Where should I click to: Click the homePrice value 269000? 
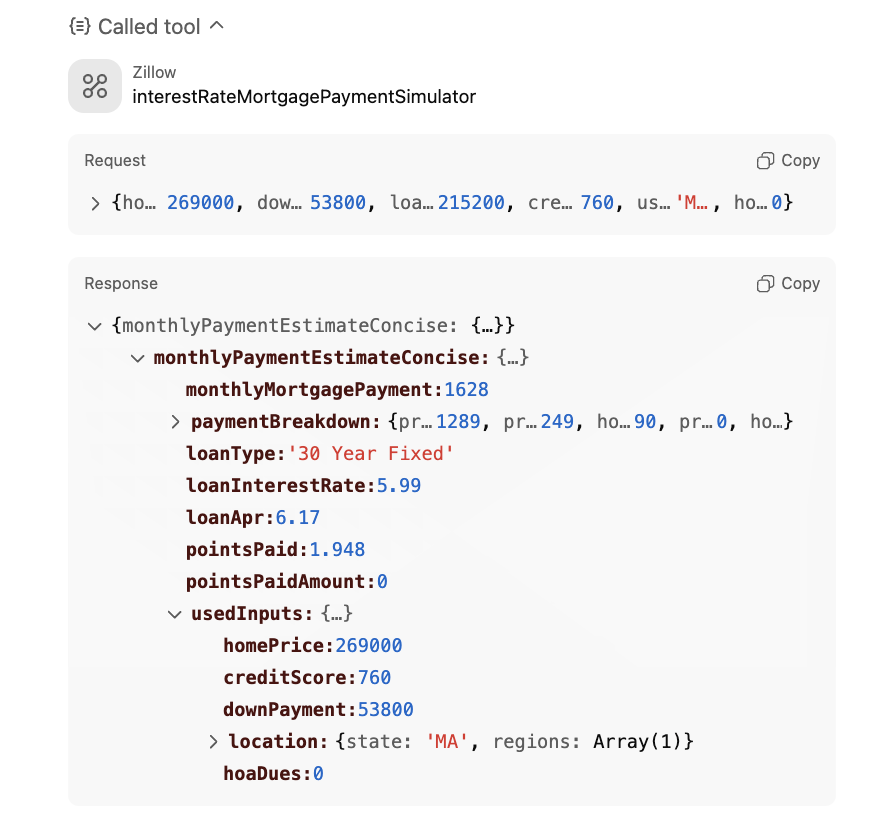[368, 646]
